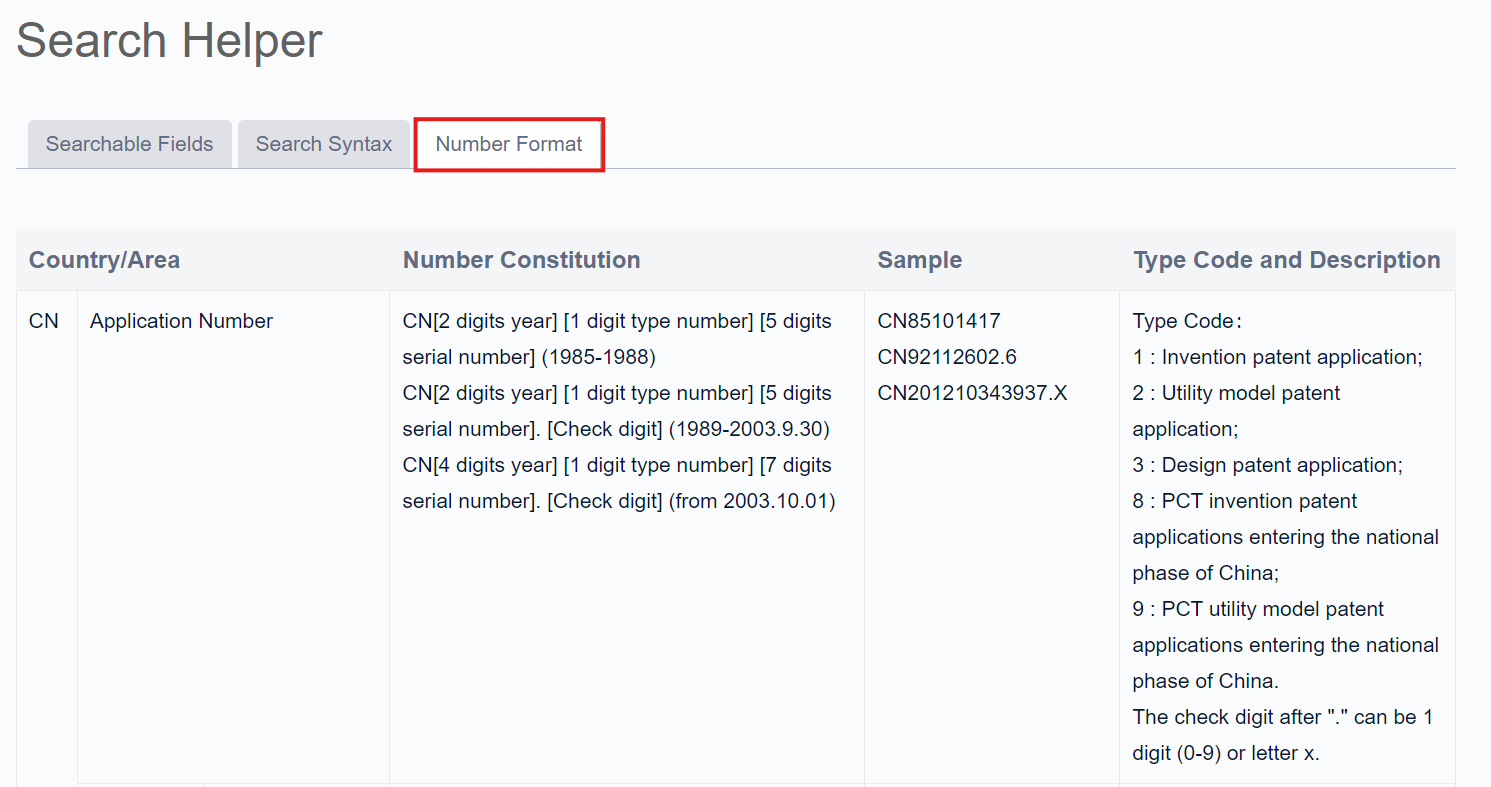Click type code 8 PCT invention description
The image size is (1491, 787).
1285,537
